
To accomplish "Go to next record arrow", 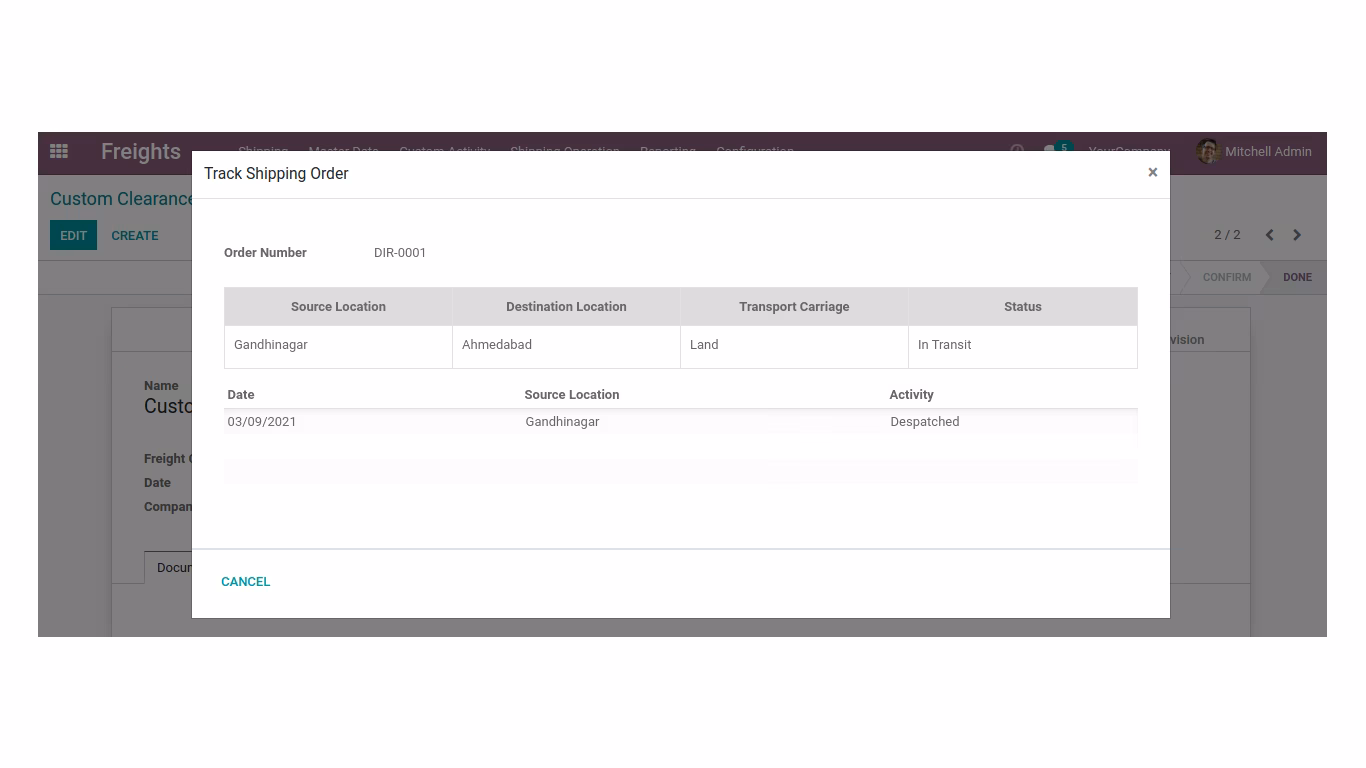I will click(x=1297, y=235).
